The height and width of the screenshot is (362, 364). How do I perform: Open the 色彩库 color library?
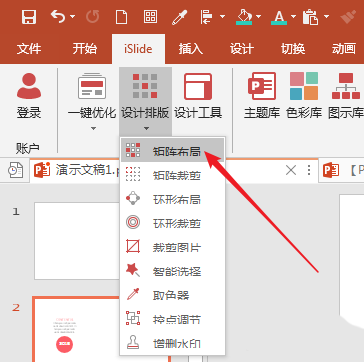point(304,97)
